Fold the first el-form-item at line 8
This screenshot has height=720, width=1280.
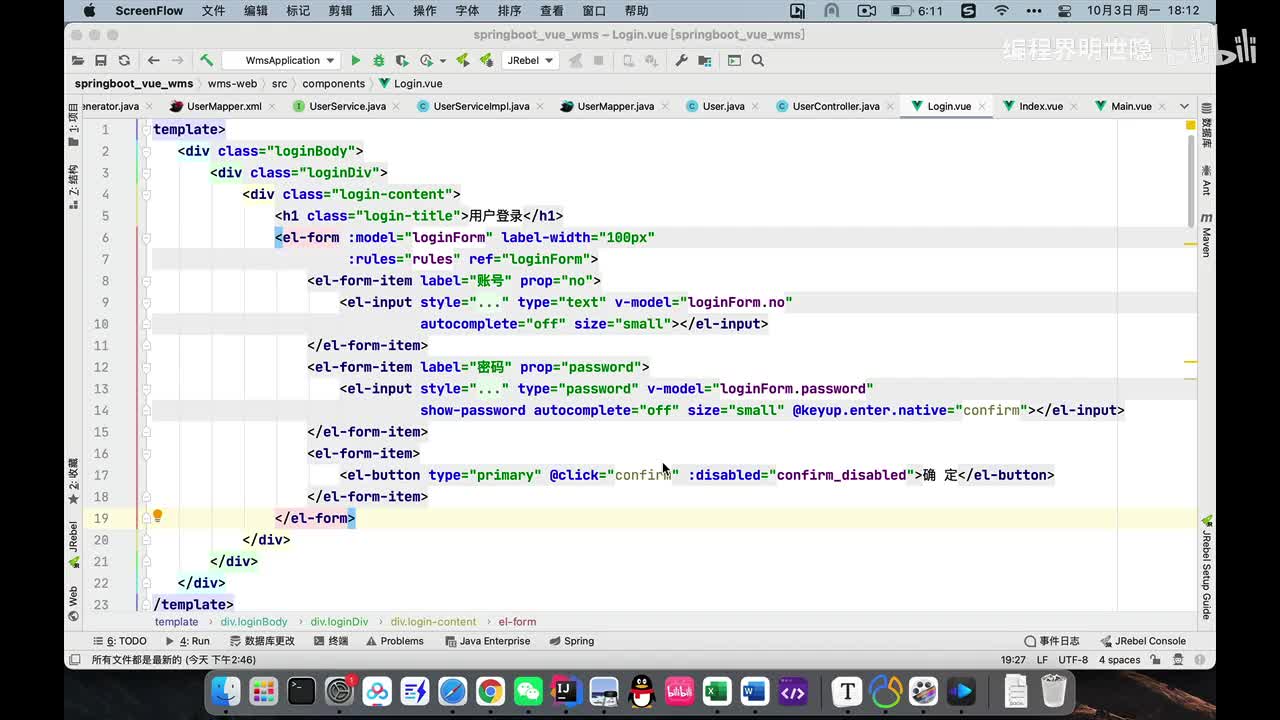click(x=146, y=281)
